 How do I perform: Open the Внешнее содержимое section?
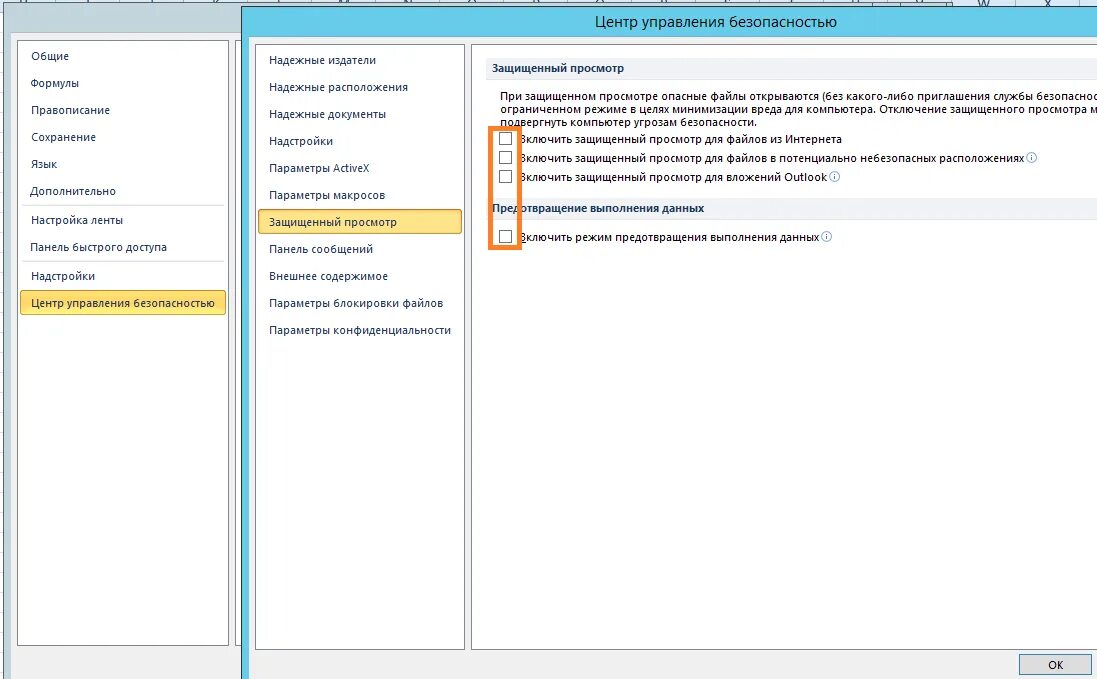point(360,276)
